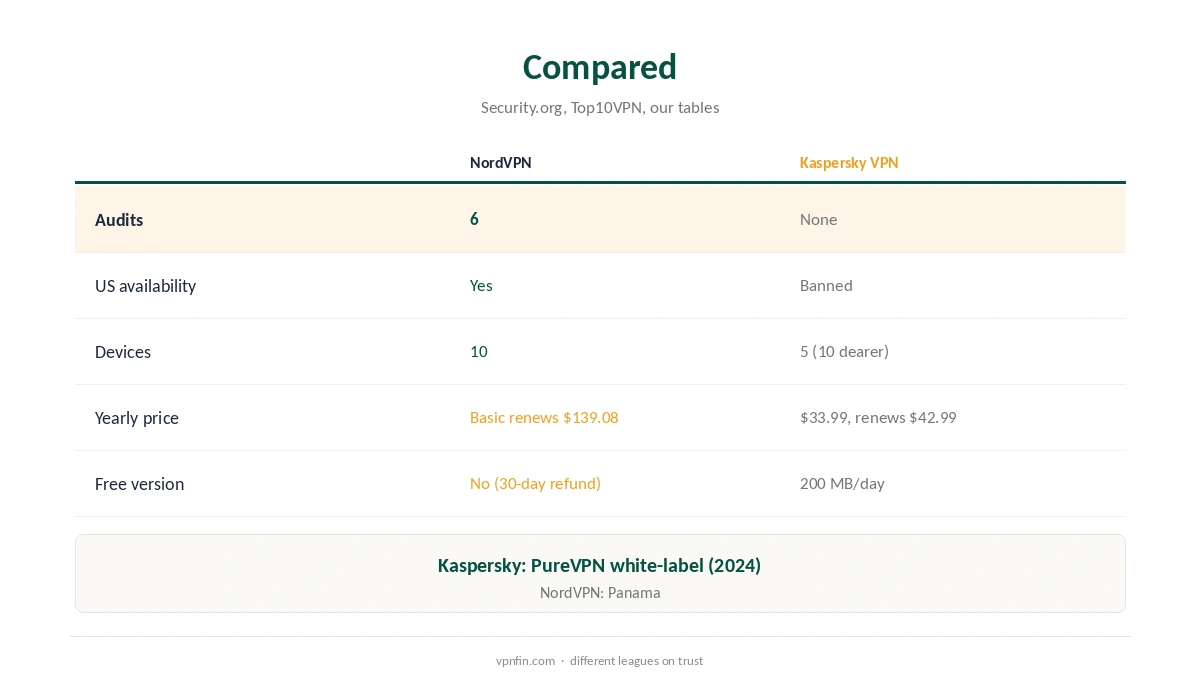Image resolution: width=1200 pixels, height=680 pixels.
Task: Click the Kaspersky VPN column header
Action: pos(849,162)
